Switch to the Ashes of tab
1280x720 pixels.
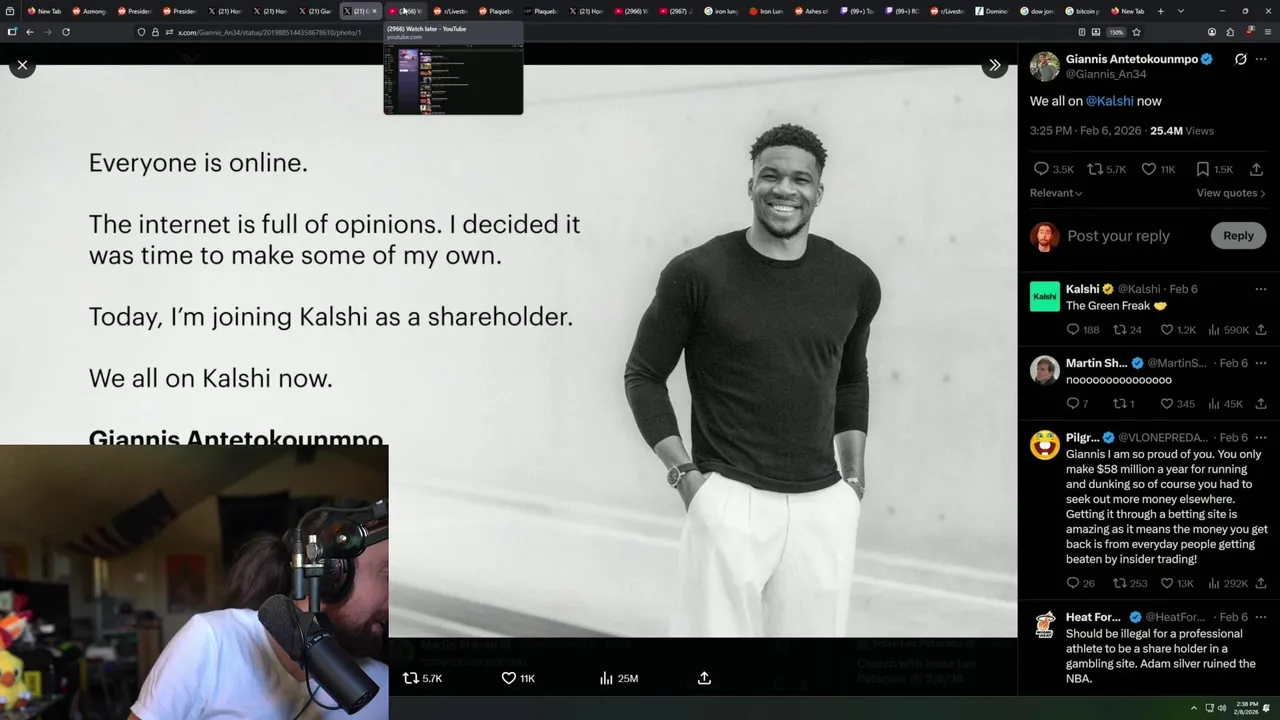[811, 11]
